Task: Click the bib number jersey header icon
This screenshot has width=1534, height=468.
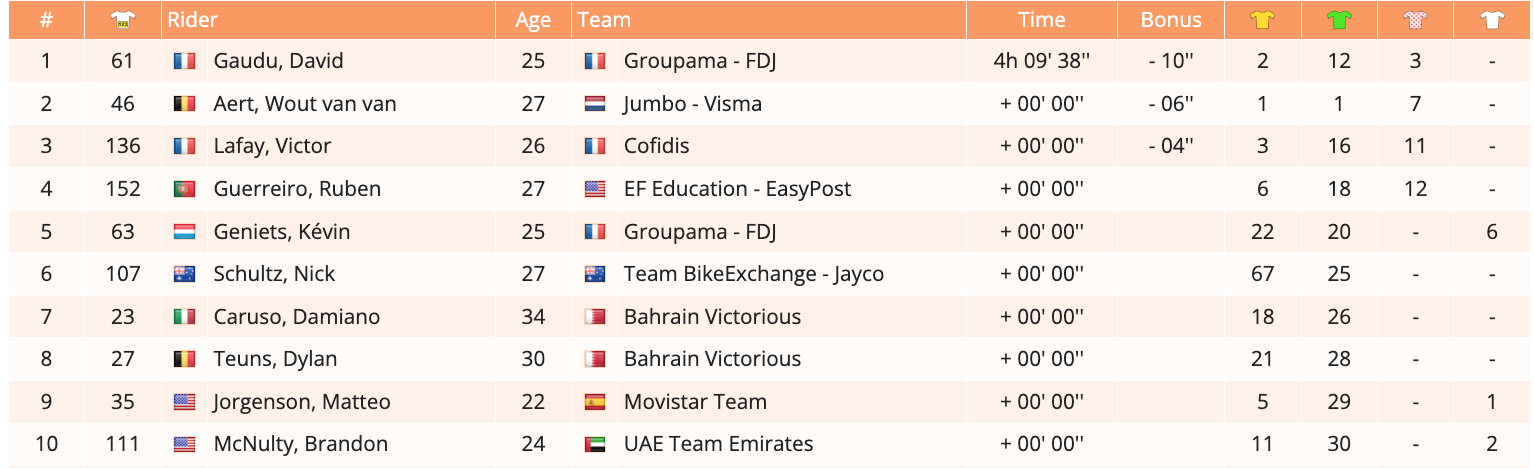Action: coord(122,20)
